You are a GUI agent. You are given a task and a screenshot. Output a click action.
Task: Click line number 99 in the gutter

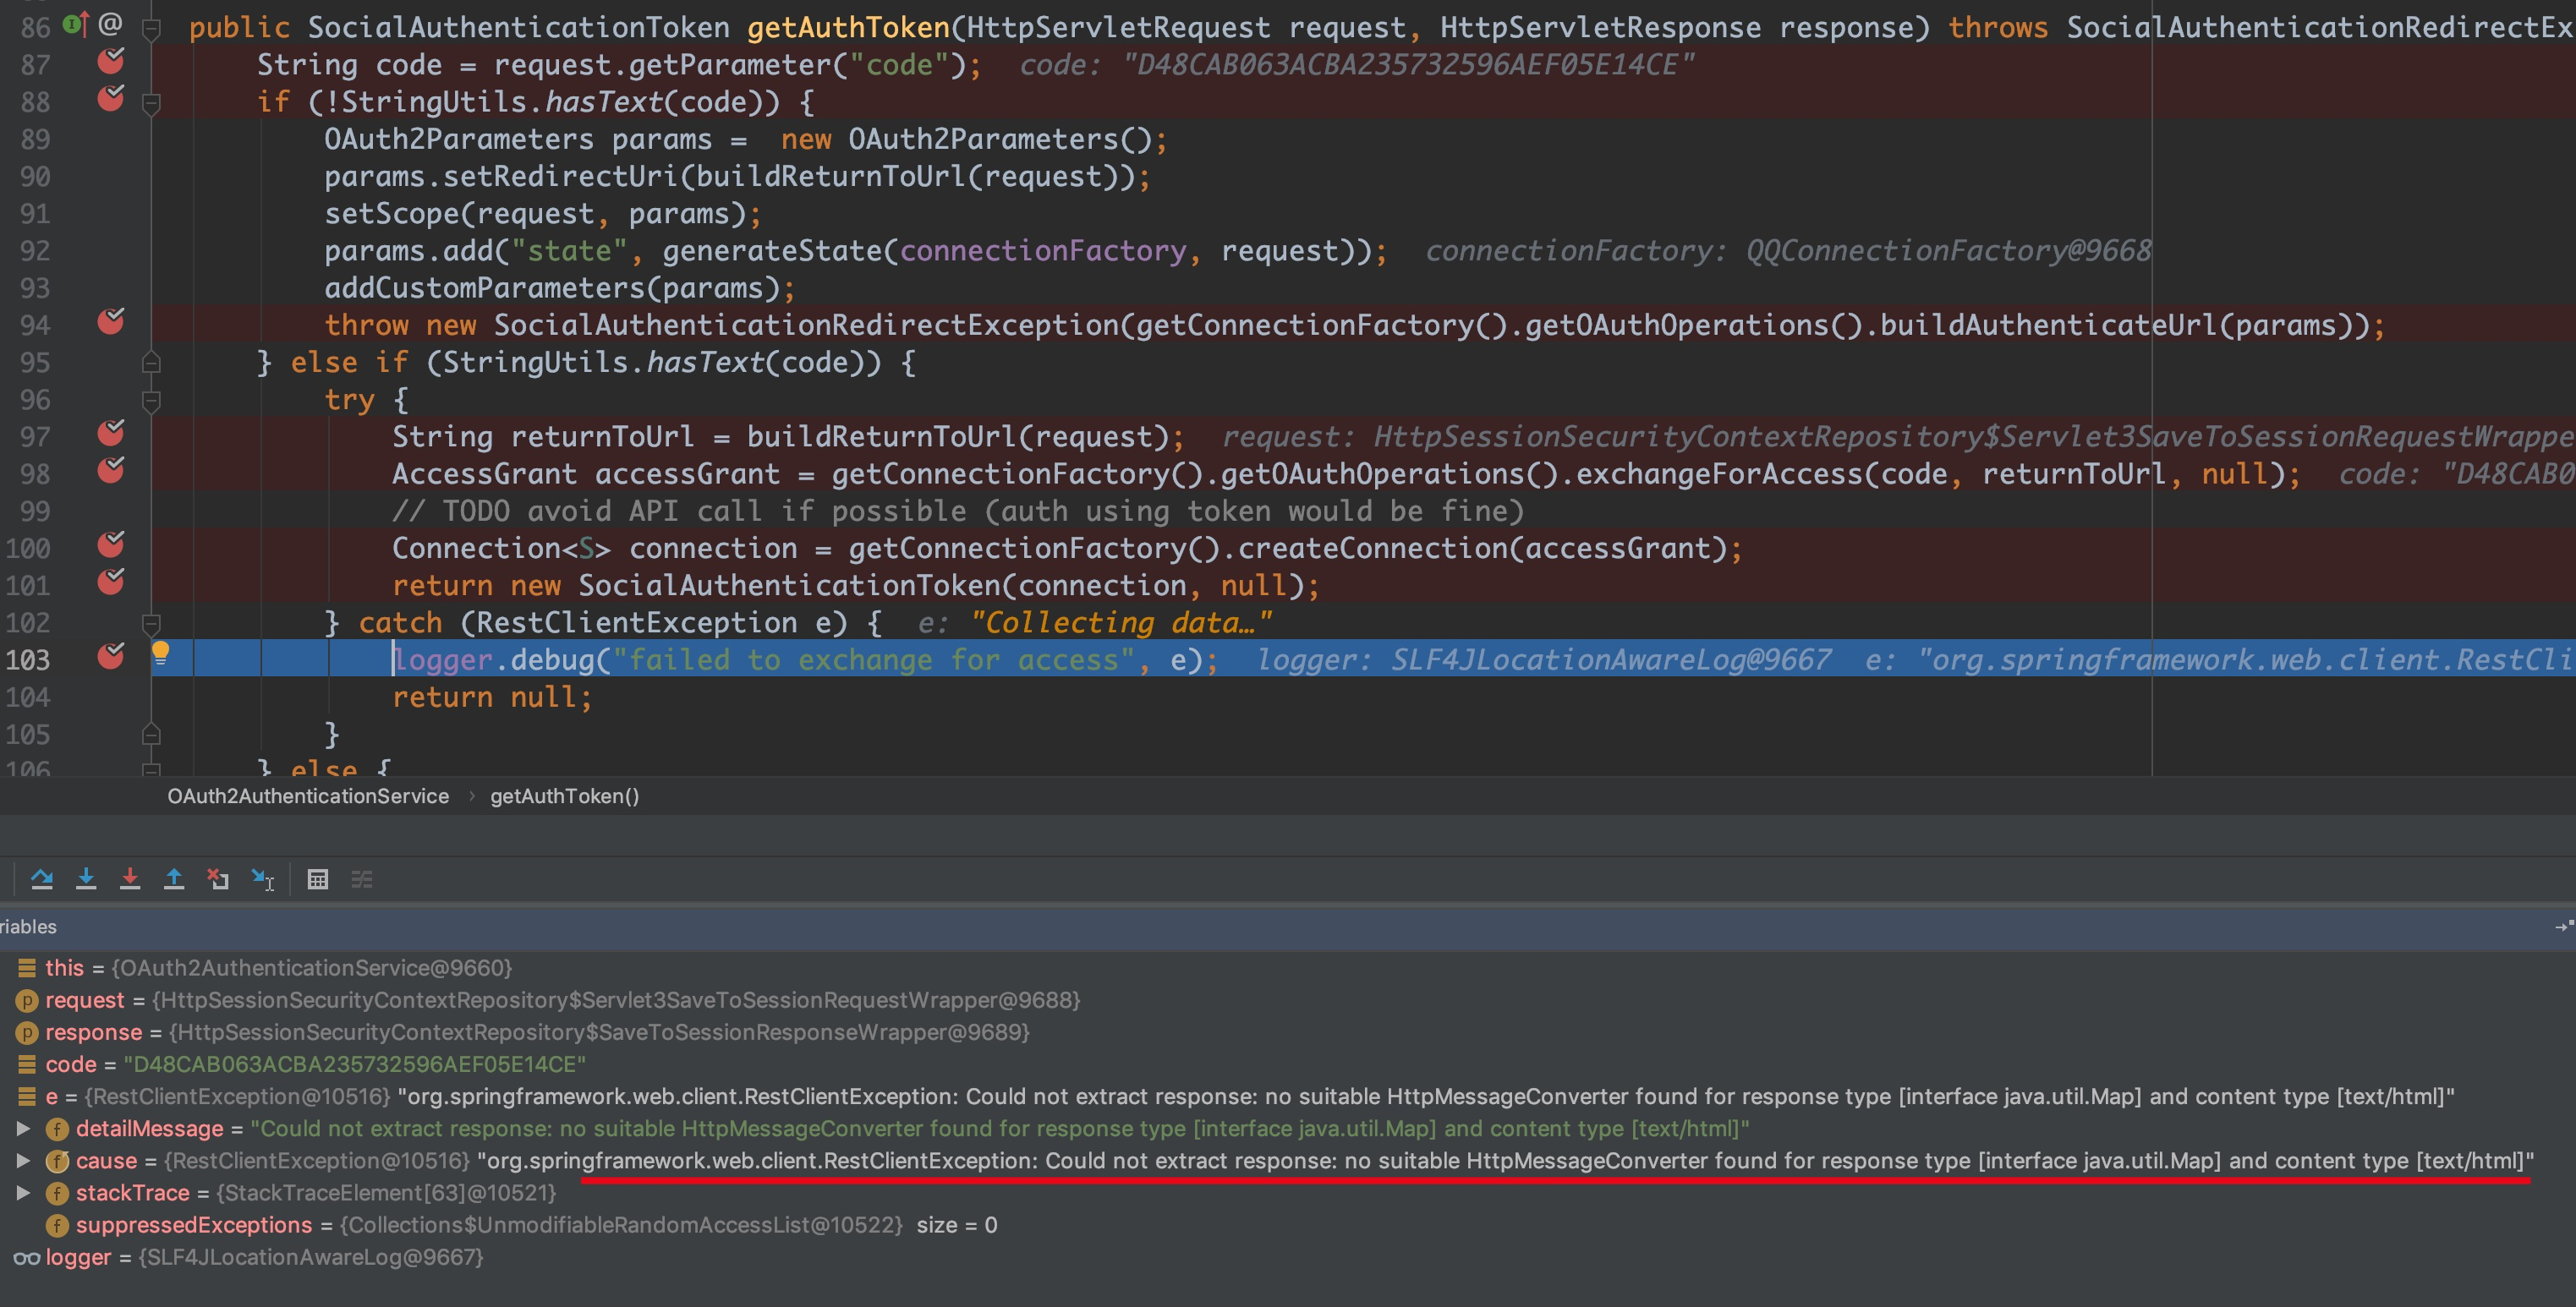point(35,511)
